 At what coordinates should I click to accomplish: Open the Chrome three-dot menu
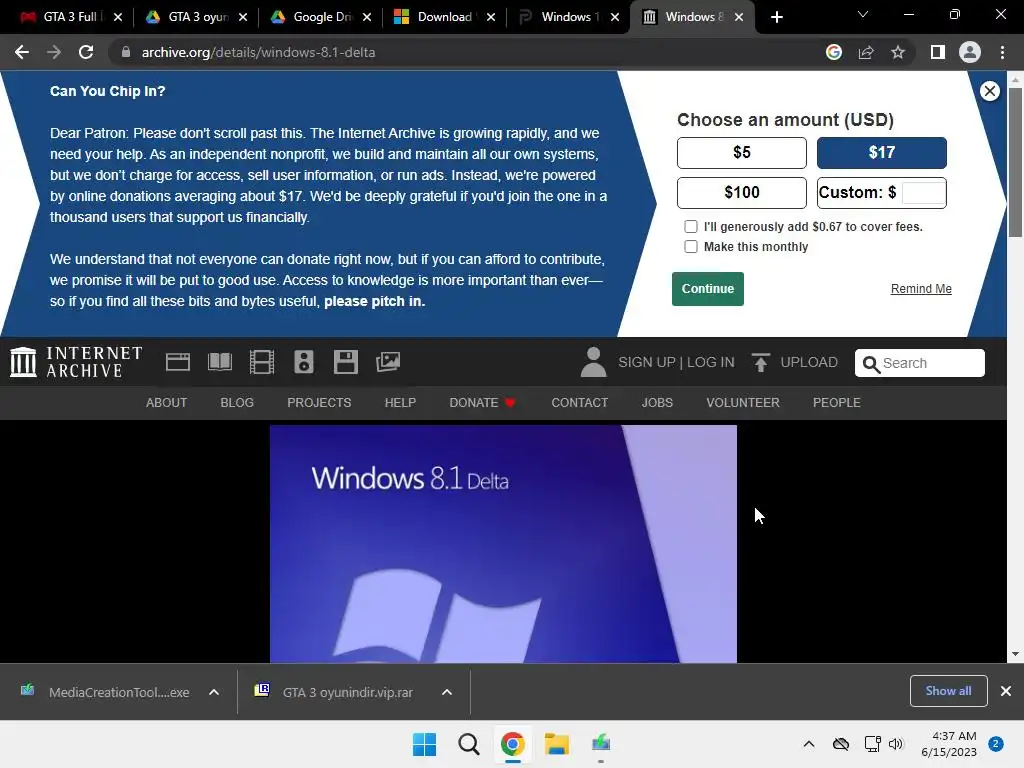[1002, 52]
